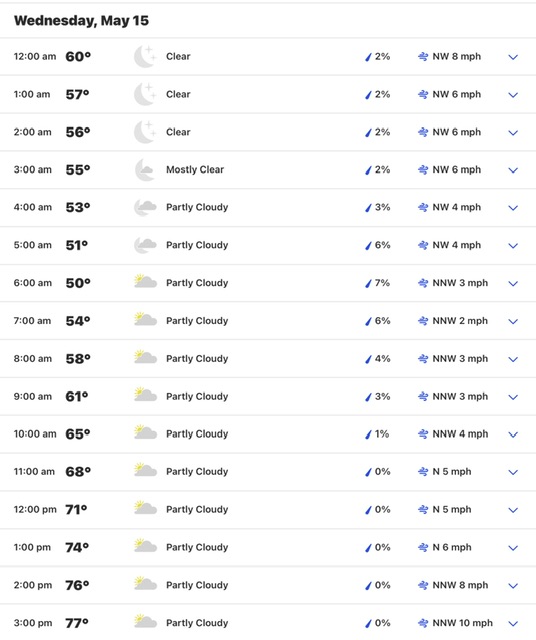This screenshot has height=640, width=536.
Task: Expand details for the 9:00 am row
Action: point(513,397)
